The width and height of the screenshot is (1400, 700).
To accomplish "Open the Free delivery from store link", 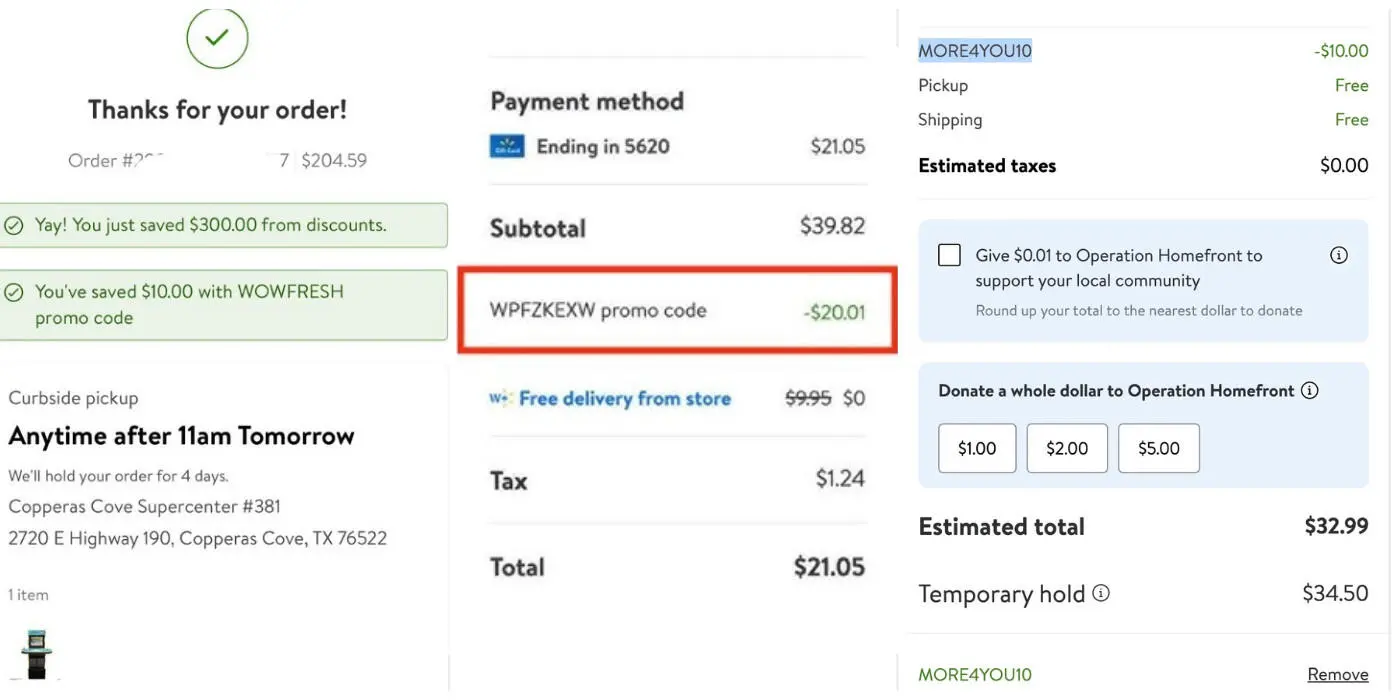I will tap(624, 399).
